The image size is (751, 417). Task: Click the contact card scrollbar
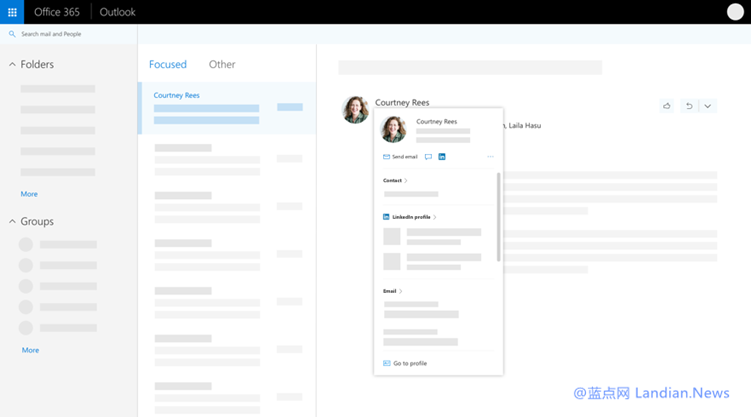click(498, 215)
